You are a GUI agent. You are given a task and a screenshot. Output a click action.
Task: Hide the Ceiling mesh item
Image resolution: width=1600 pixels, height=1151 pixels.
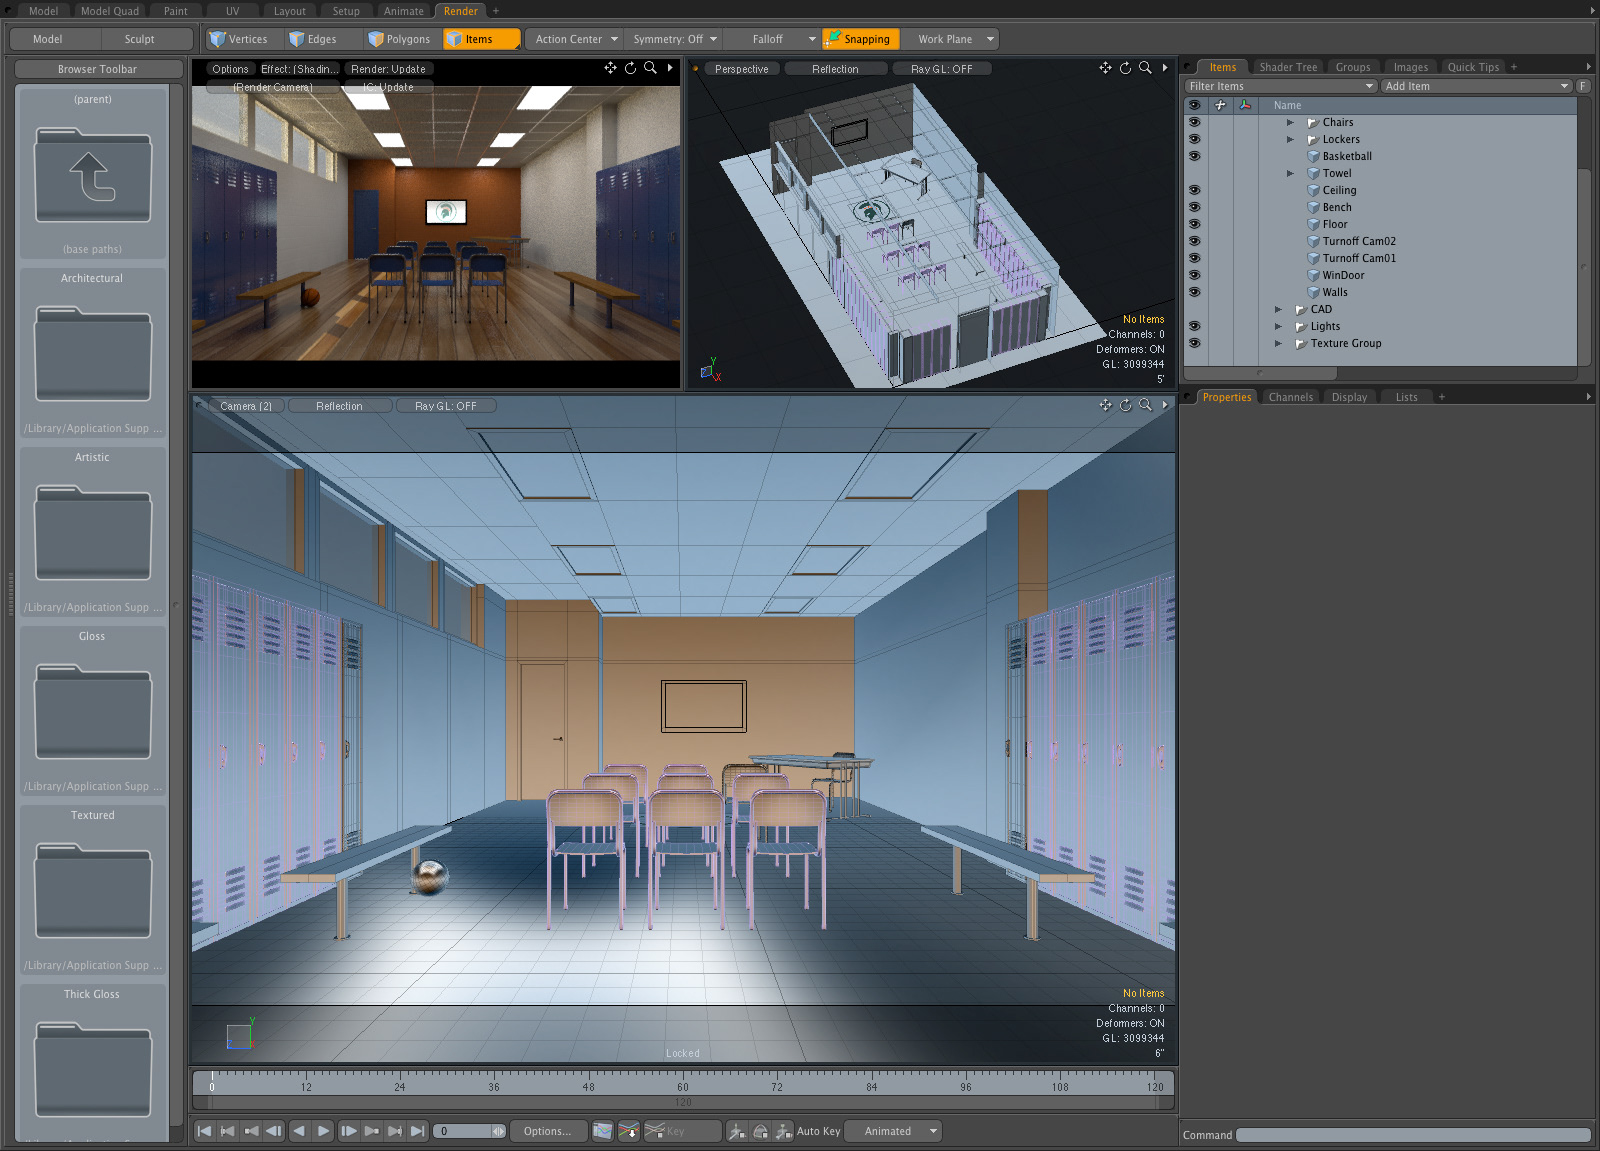tap(1194, 190)
